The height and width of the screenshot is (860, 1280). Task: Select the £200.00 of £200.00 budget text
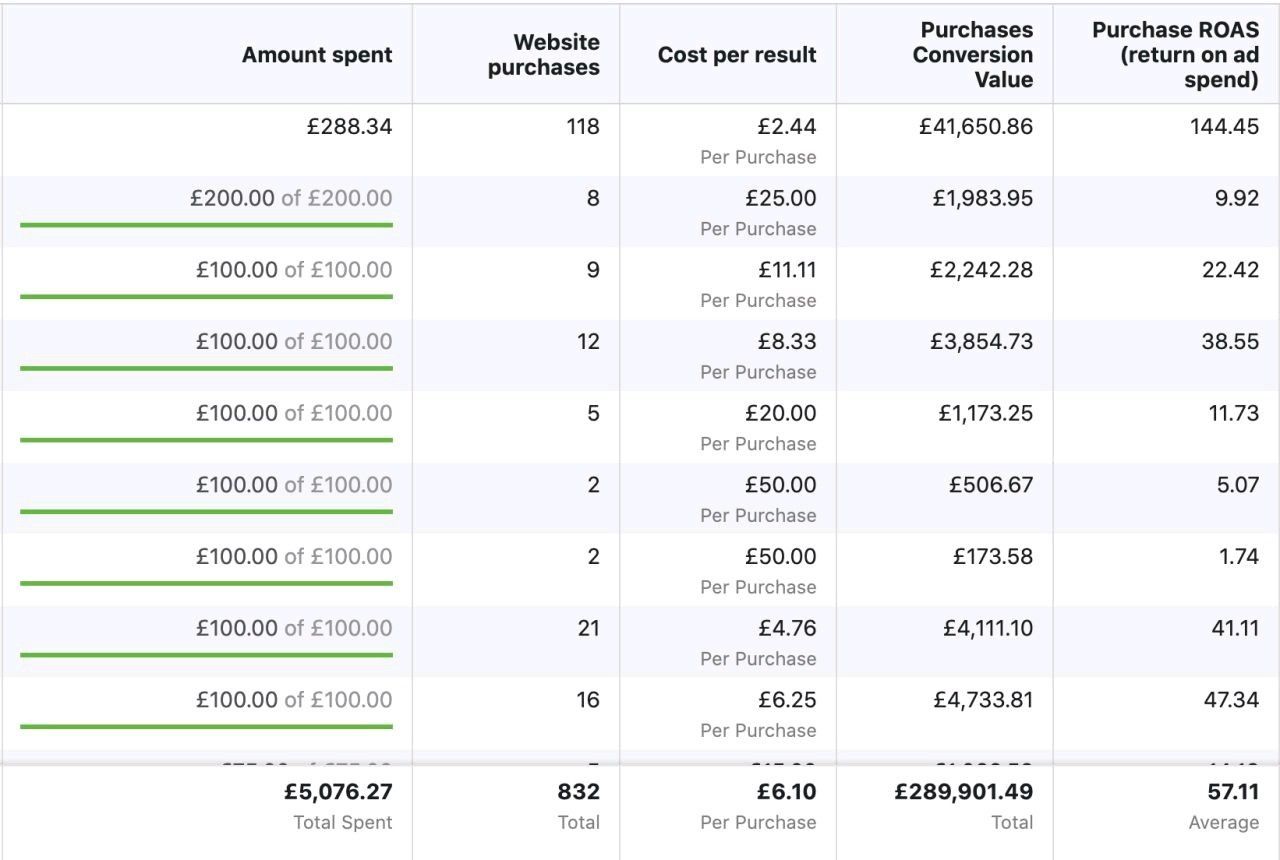click(x=291, y=198)
